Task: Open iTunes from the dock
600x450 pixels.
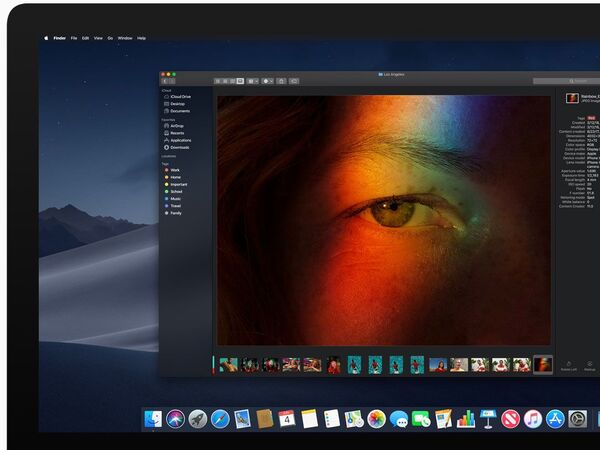Action: click(533, 419)
